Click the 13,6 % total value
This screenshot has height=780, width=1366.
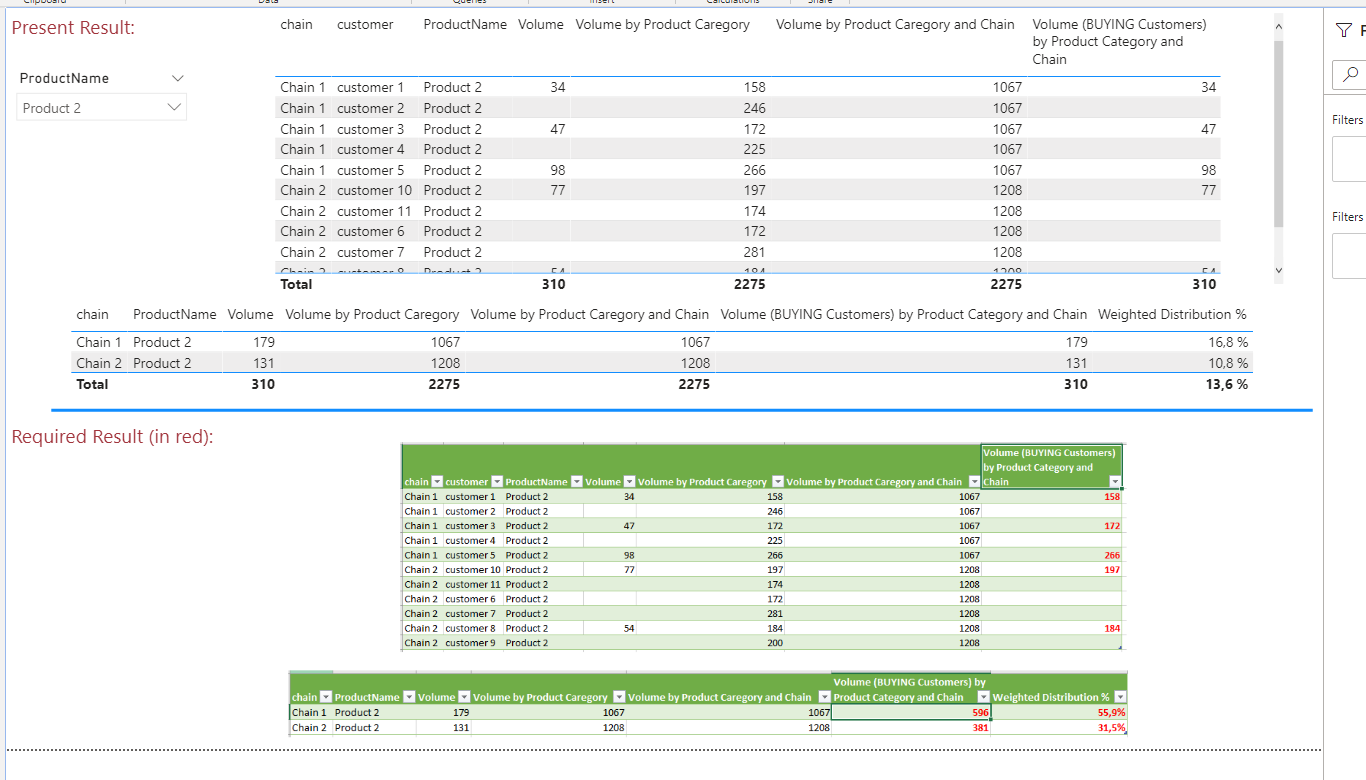[x=1227, y=384]
